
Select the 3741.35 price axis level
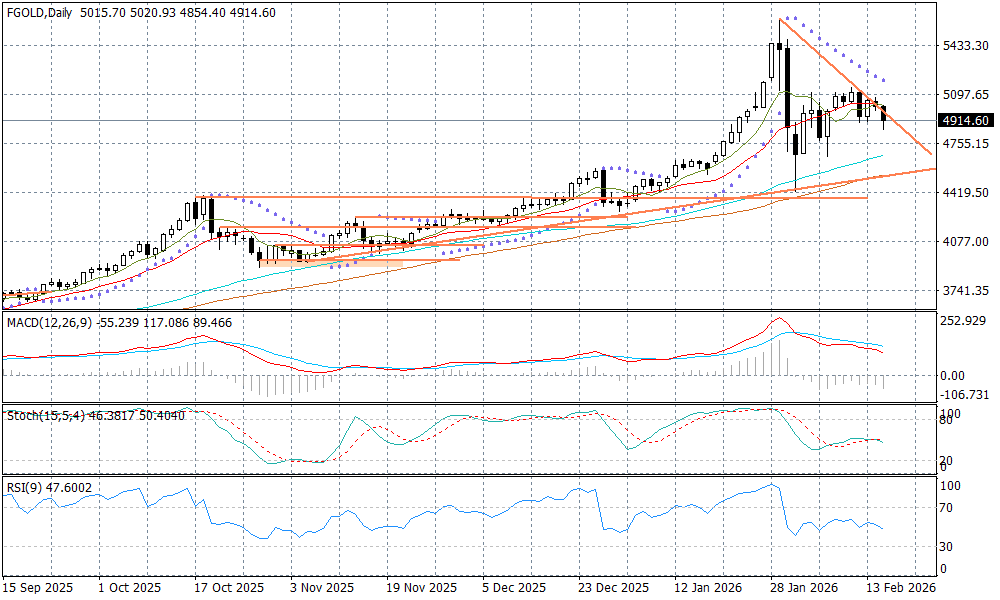[965, 291]
